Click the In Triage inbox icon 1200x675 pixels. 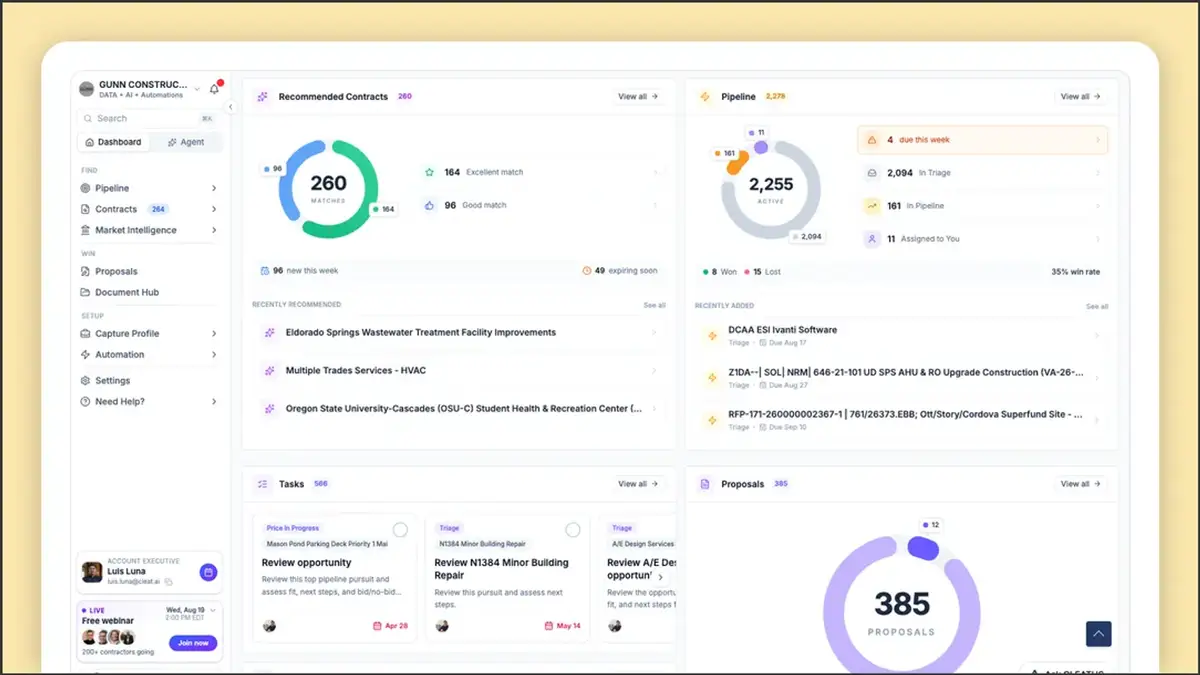tap(872, 173)
